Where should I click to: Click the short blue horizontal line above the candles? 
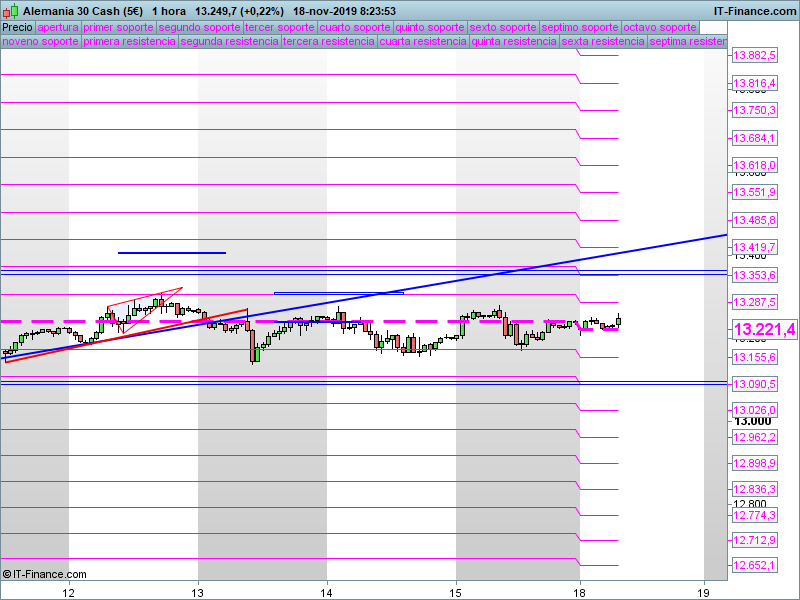(x=172, y=253)
